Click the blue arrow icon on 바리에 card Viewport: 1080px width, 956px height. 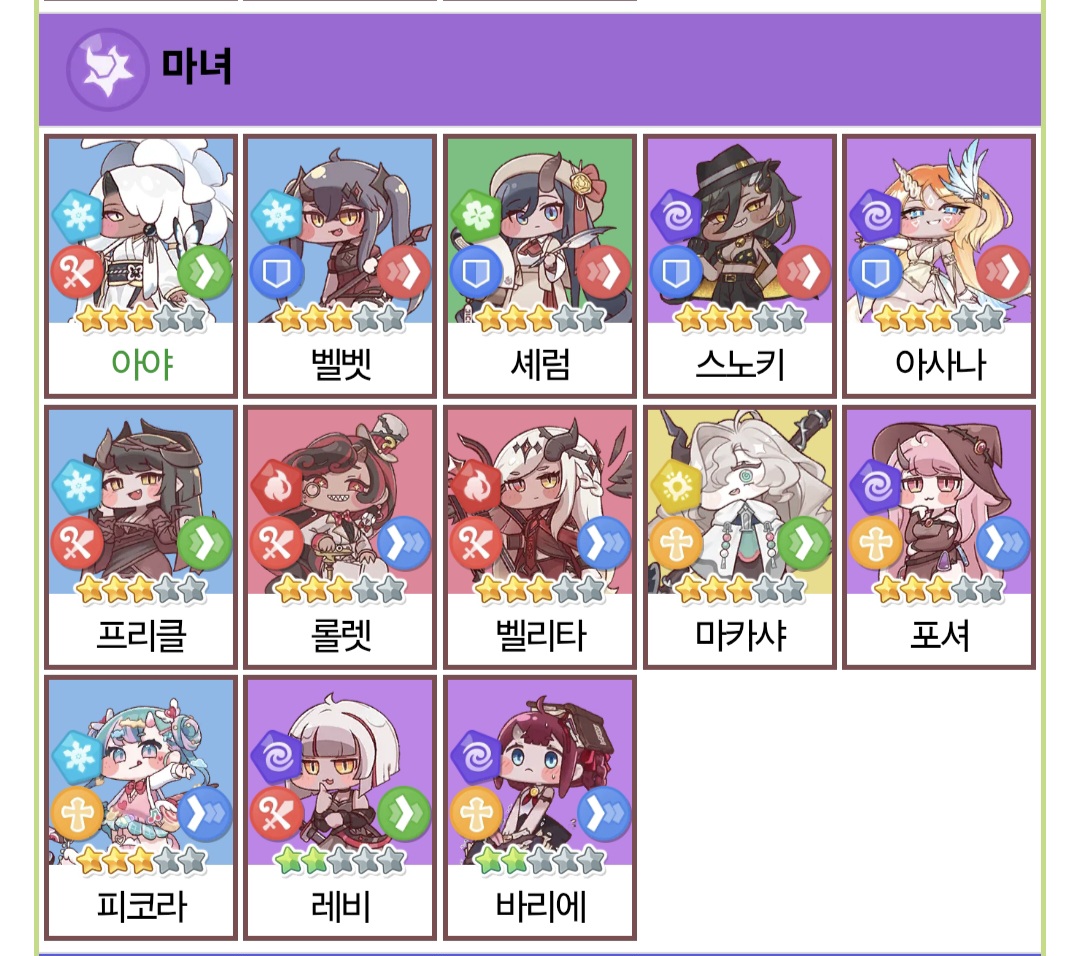click(x=604, y=813)
